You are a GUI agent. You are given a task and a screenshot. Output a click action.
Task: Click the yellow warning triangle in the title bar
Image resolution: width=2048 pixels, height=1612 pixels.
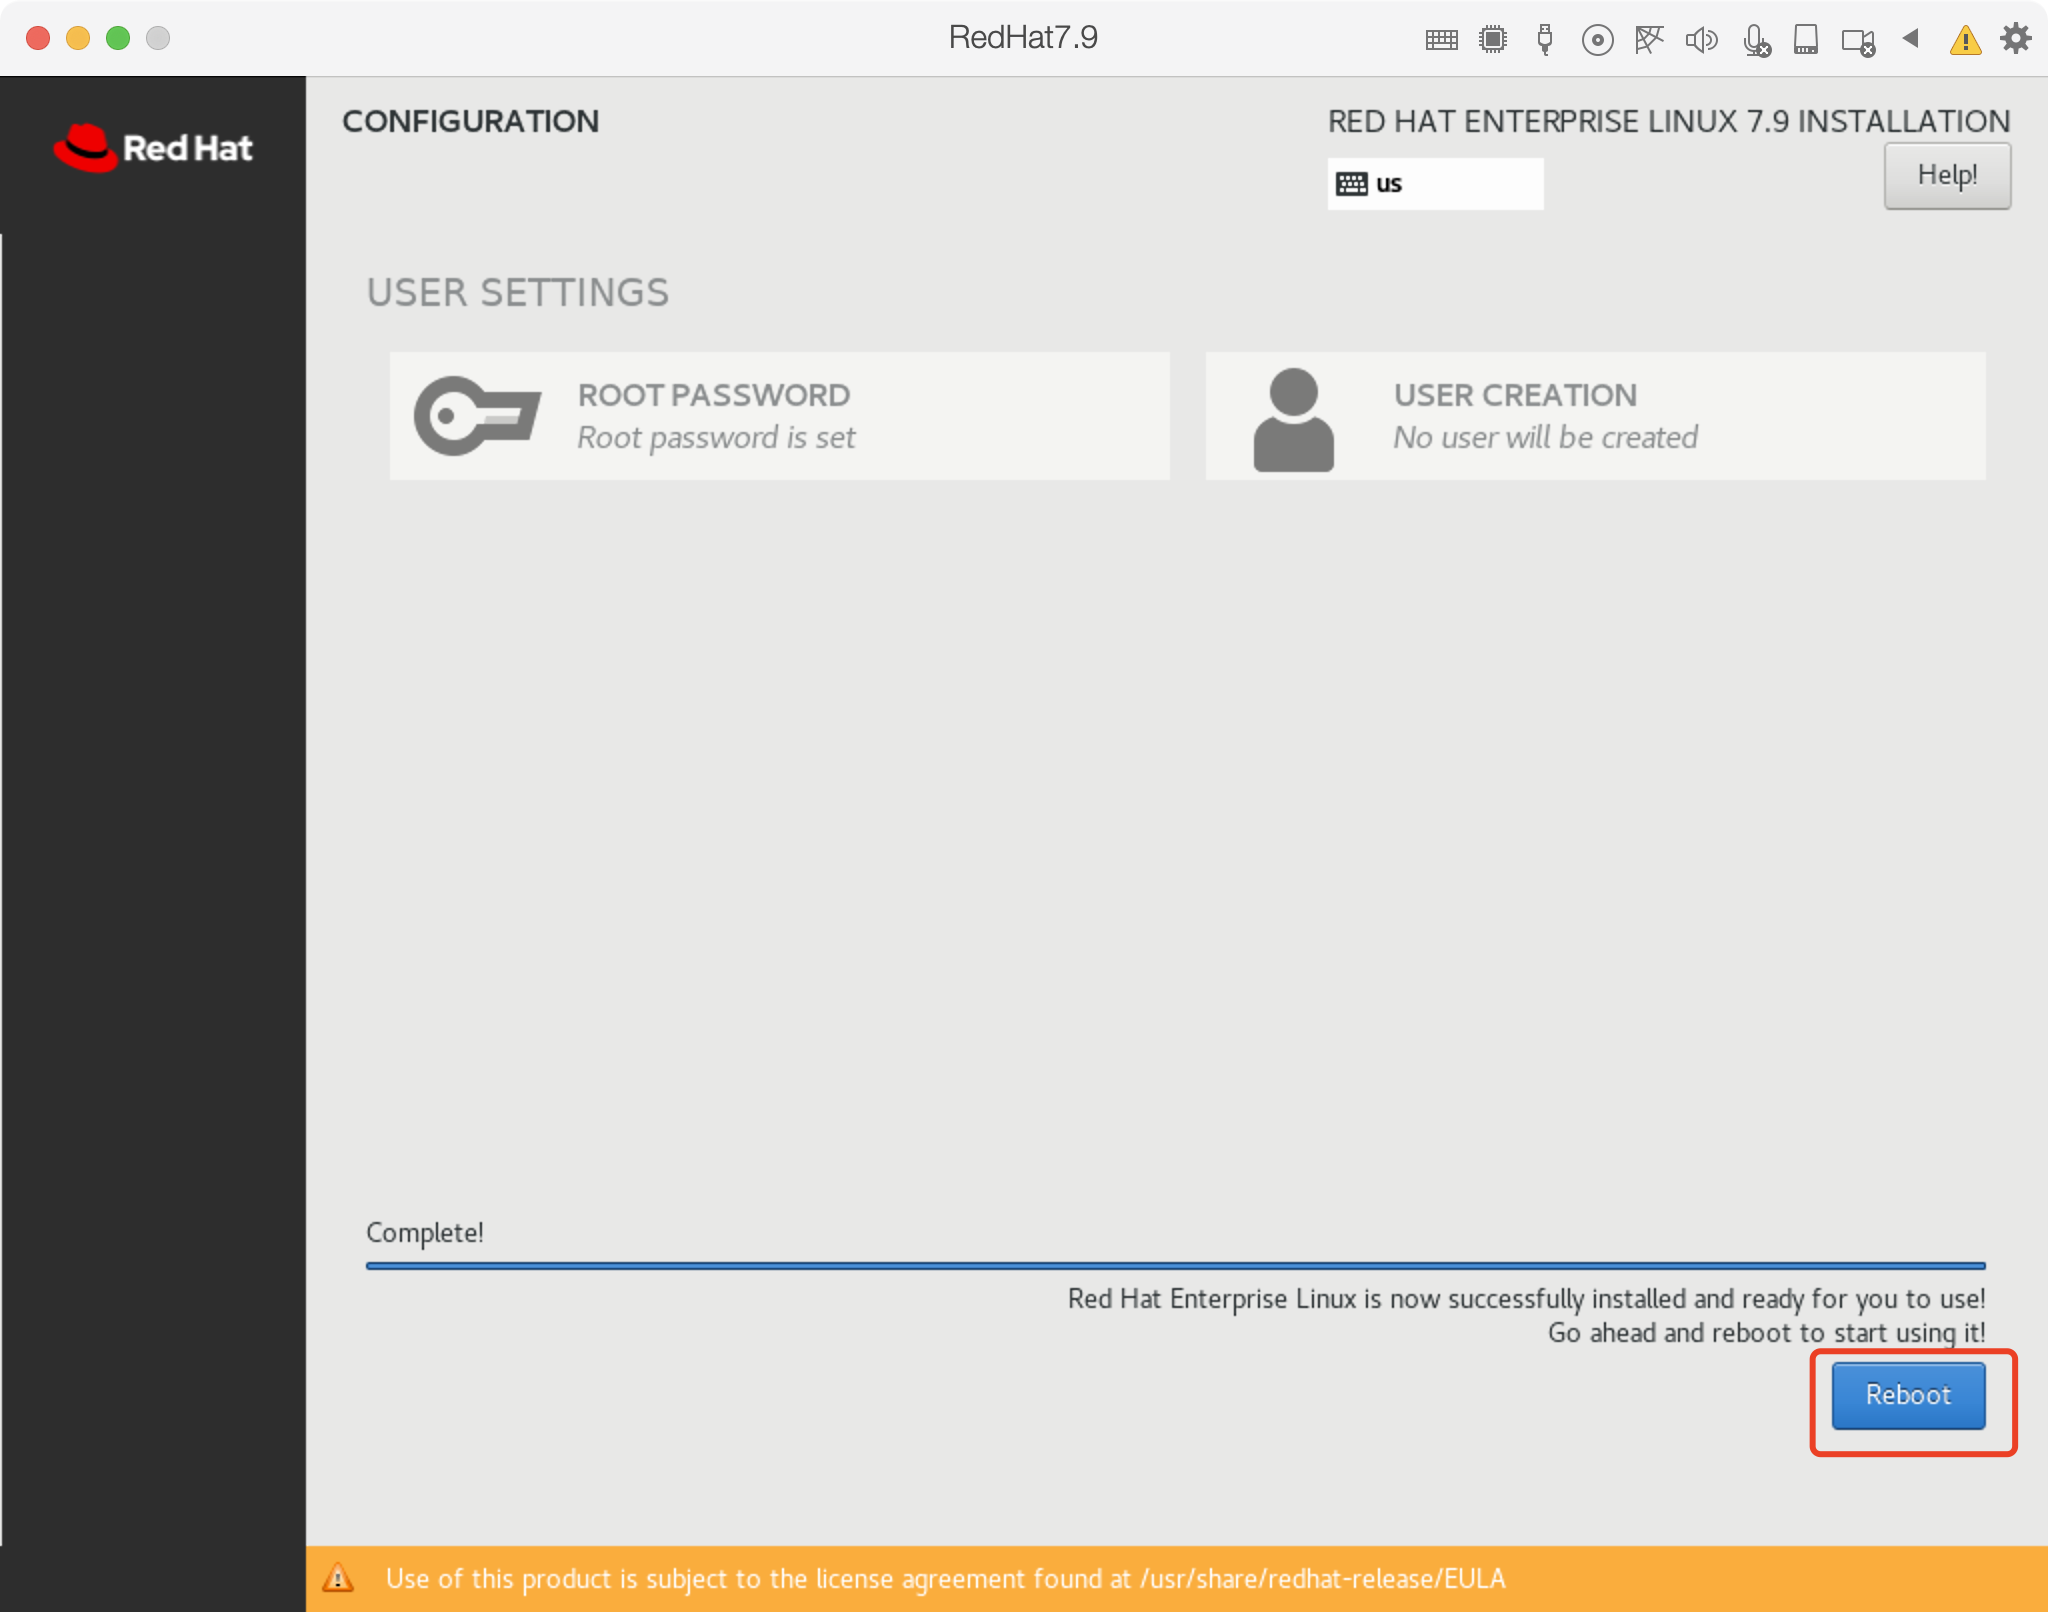pos(1965,41)
